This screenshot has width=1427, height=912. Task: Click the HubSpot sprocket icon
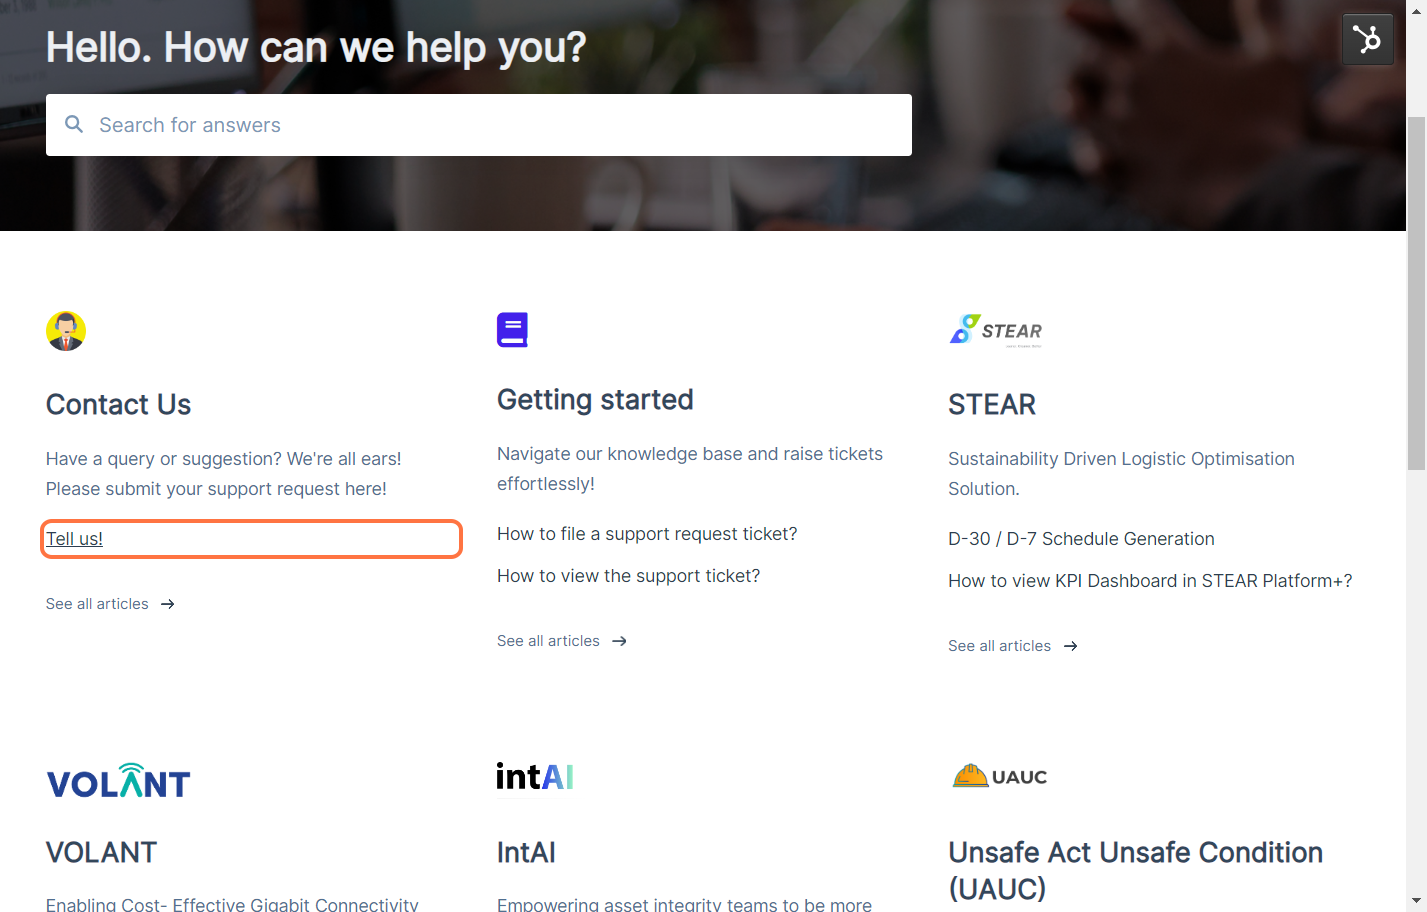[x=1367, y=40]
